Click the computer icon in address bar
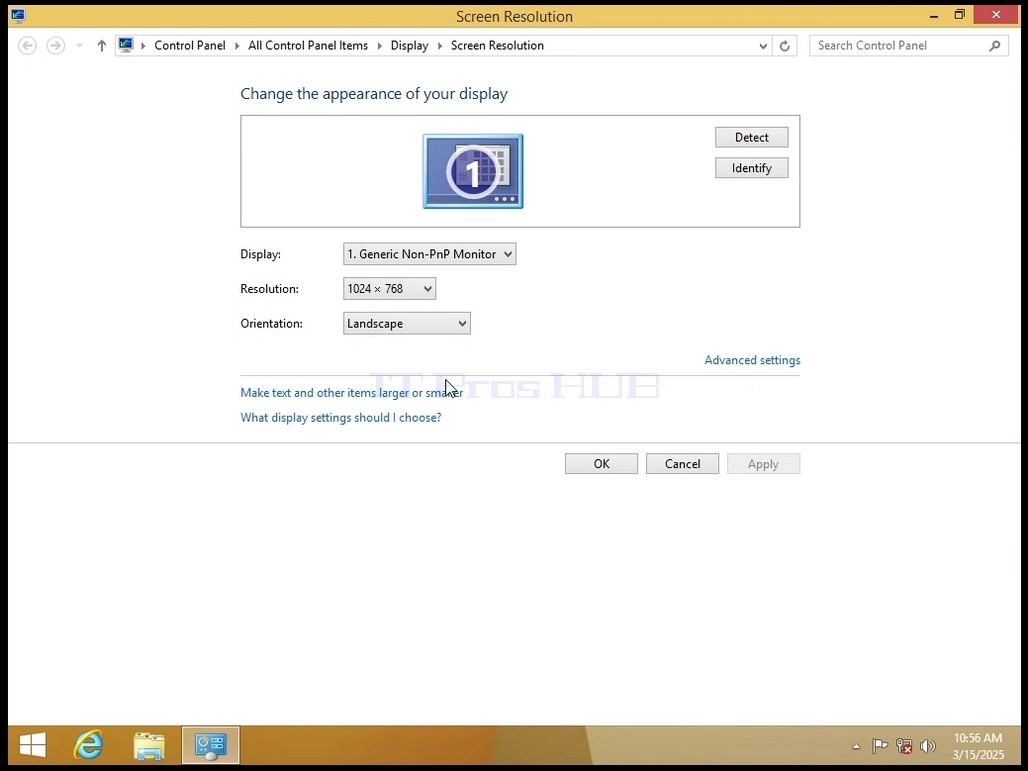Viewport: 1028px width, 771px height. (126, 45)
